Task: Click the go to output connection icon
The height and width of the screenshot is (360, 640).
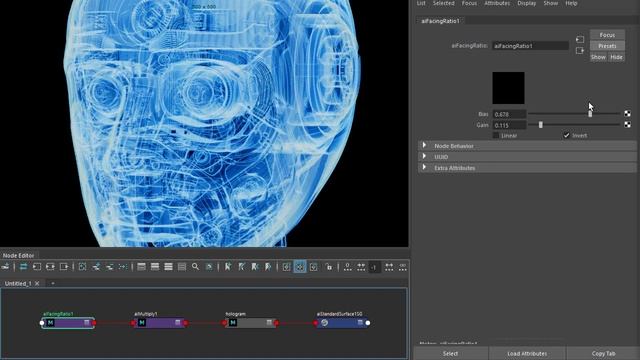Action: click(580, 51)
